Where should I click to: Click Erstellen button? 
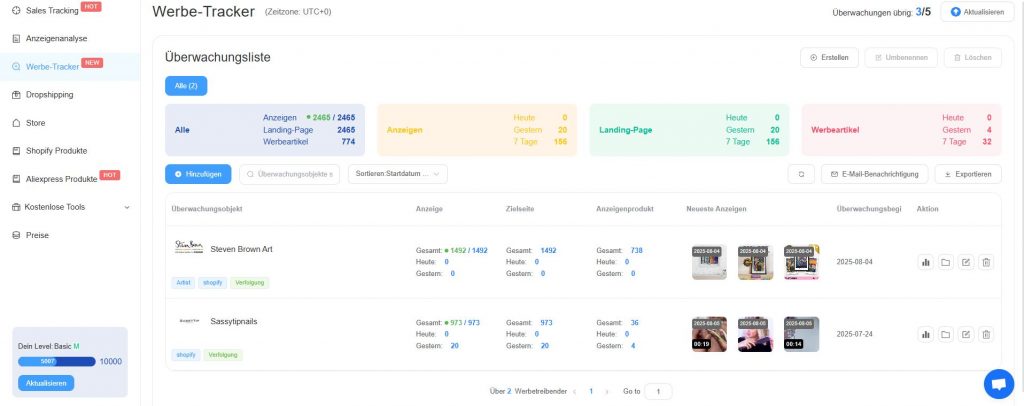coord(829,57)
